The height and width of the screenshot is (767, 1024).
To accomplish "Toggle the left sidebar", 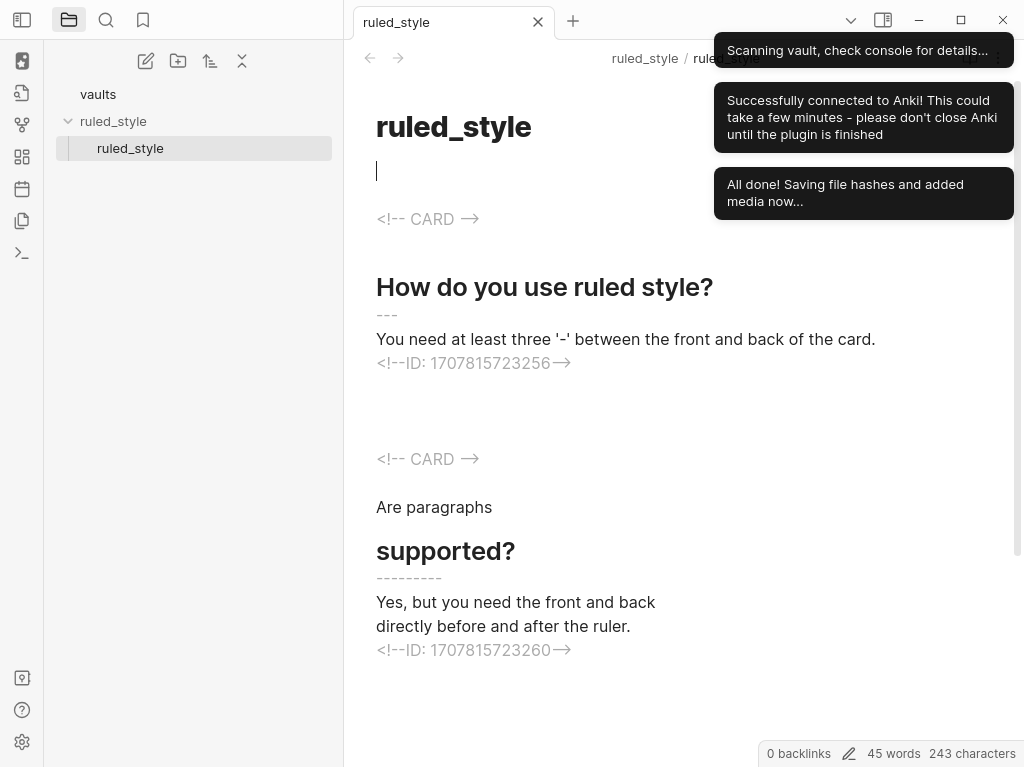I will point(22,20).
